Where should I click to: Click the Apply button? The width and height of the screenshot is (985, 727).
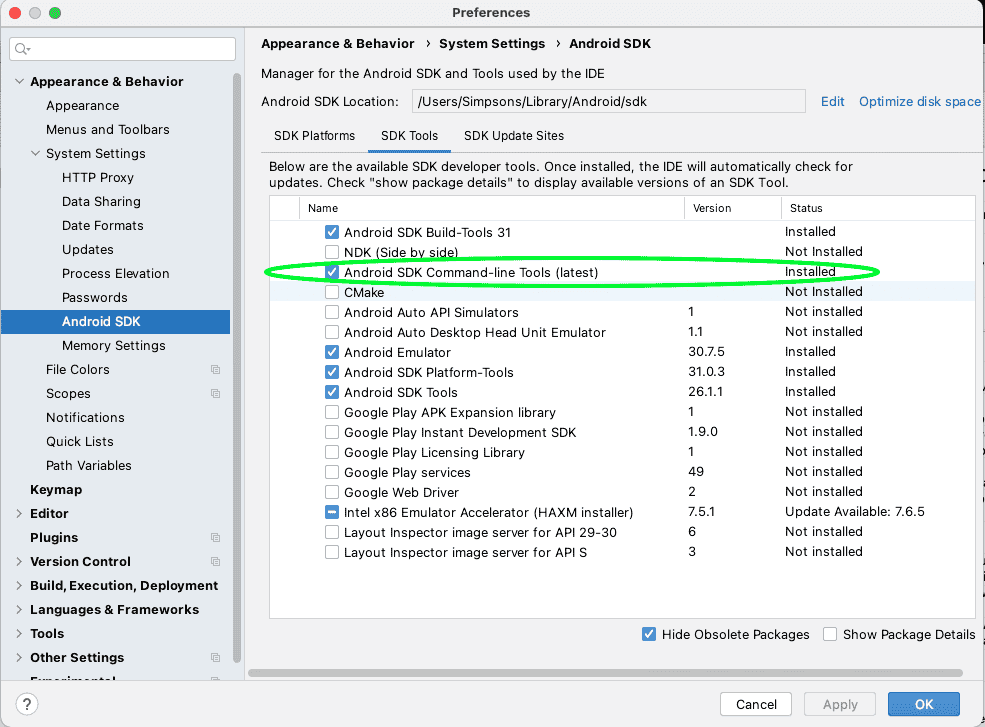[x=840, y=704]
